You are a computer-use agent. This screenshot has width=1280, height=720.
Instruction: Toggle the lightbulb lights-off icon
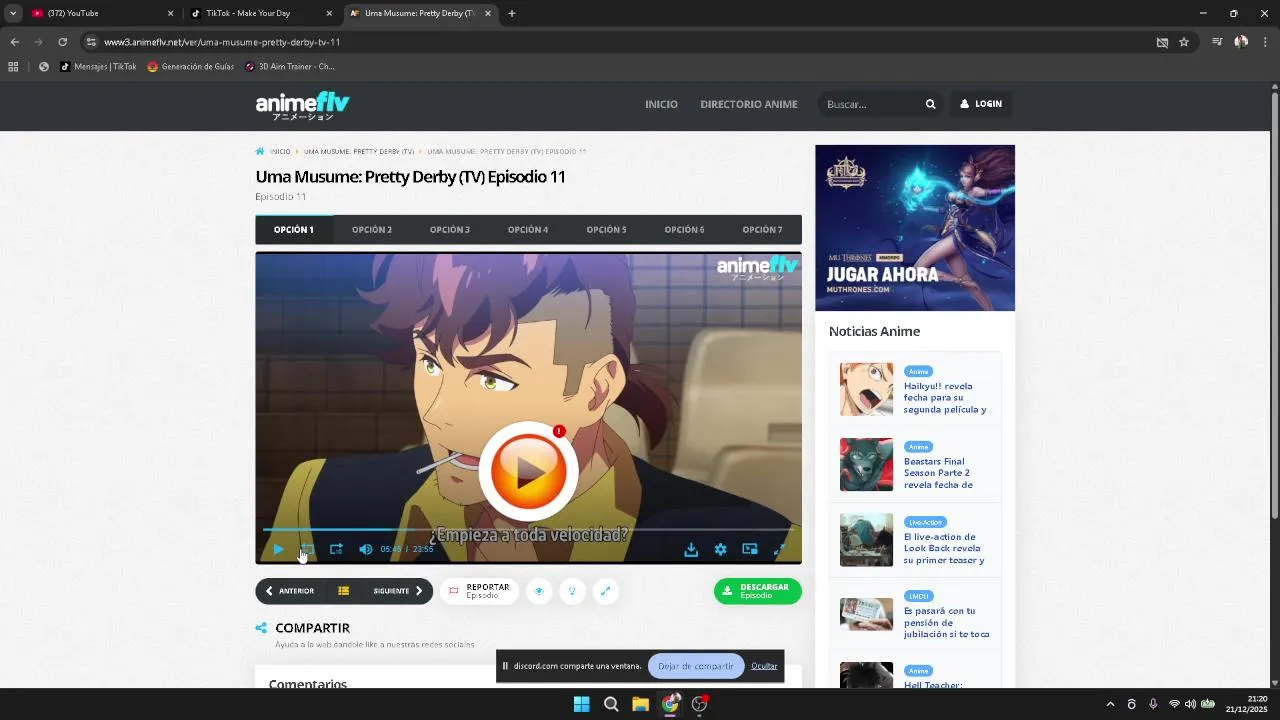[572, 591]
